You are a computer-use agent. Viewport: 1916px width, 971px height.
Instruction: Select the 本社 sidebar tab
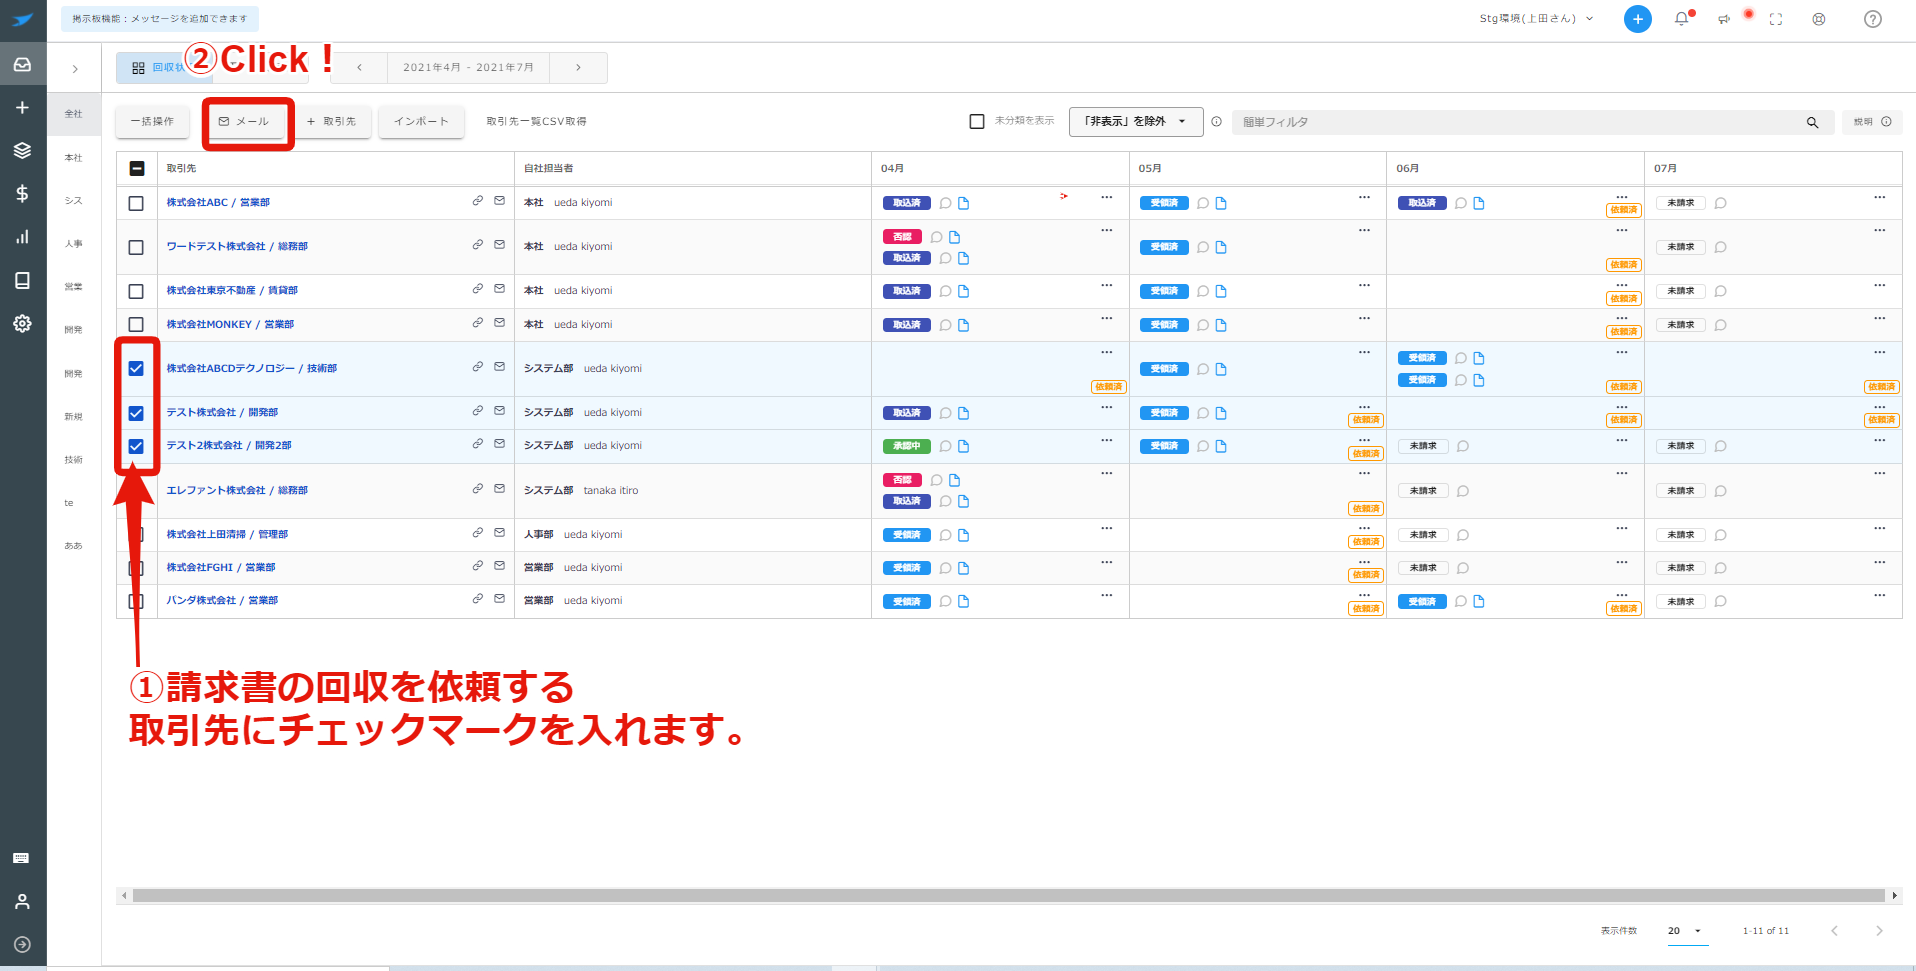pyautogui.click(x=74, y=158)
